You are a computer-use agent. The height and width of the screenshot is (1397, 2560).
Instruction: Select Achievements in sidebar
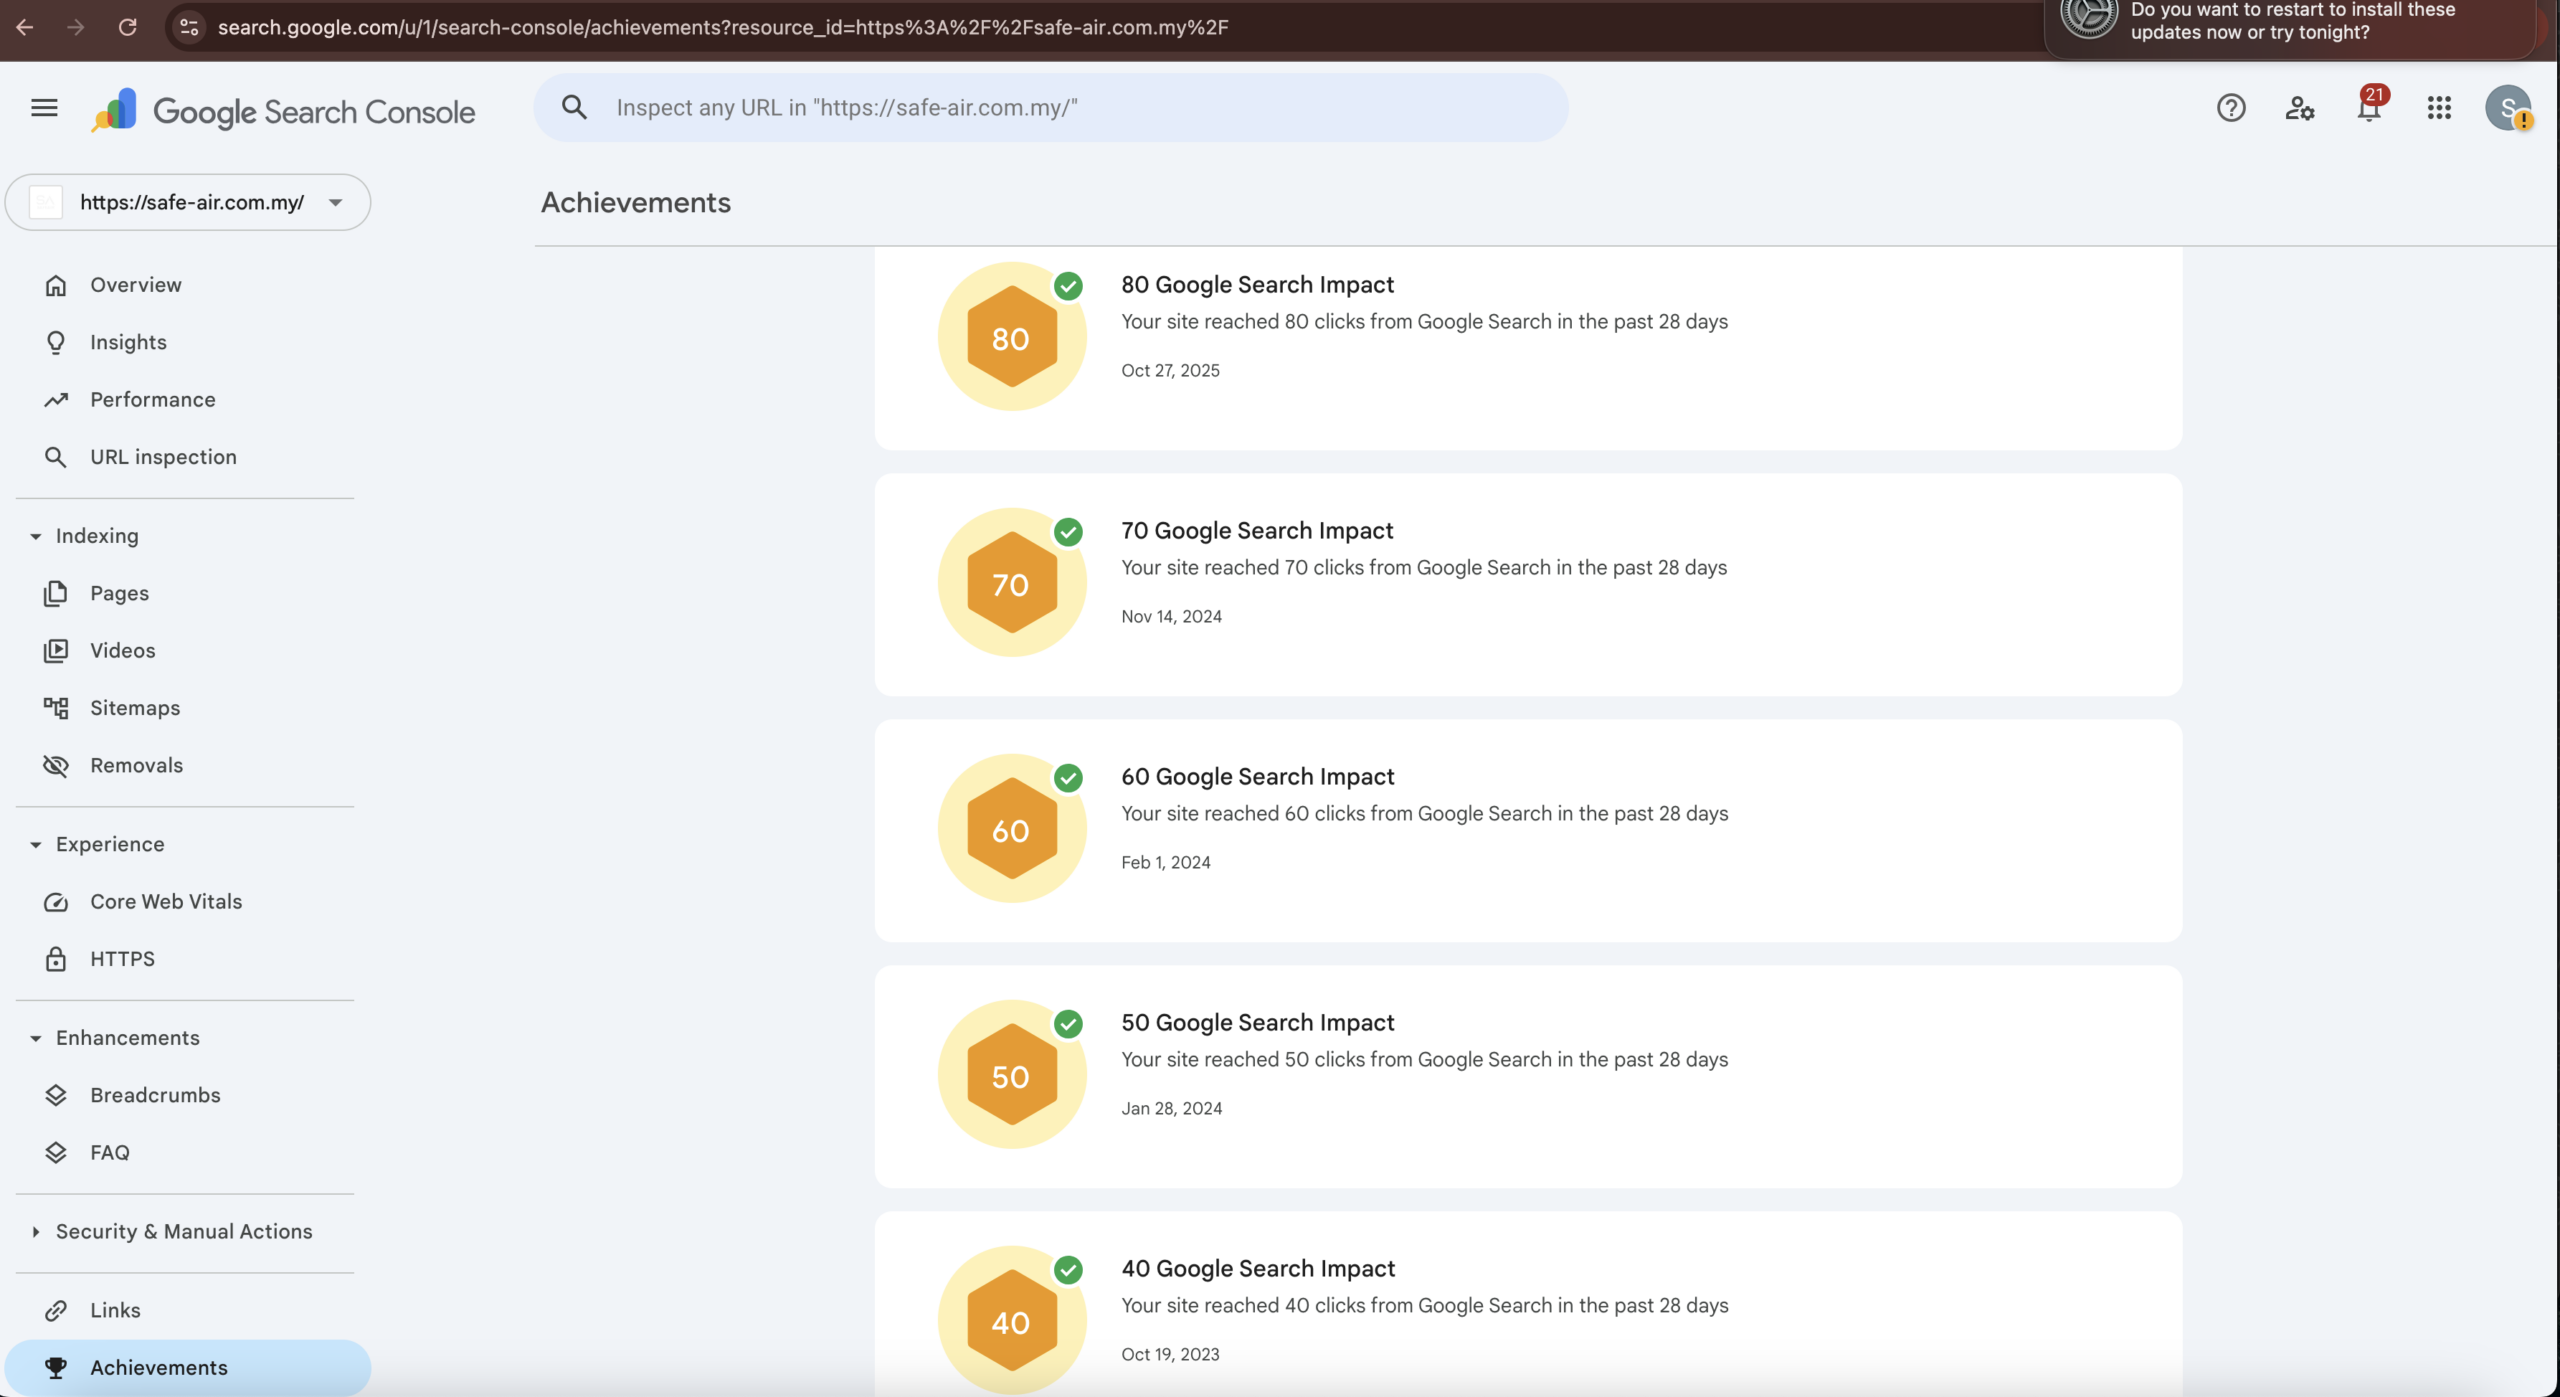click(188, 1367)
